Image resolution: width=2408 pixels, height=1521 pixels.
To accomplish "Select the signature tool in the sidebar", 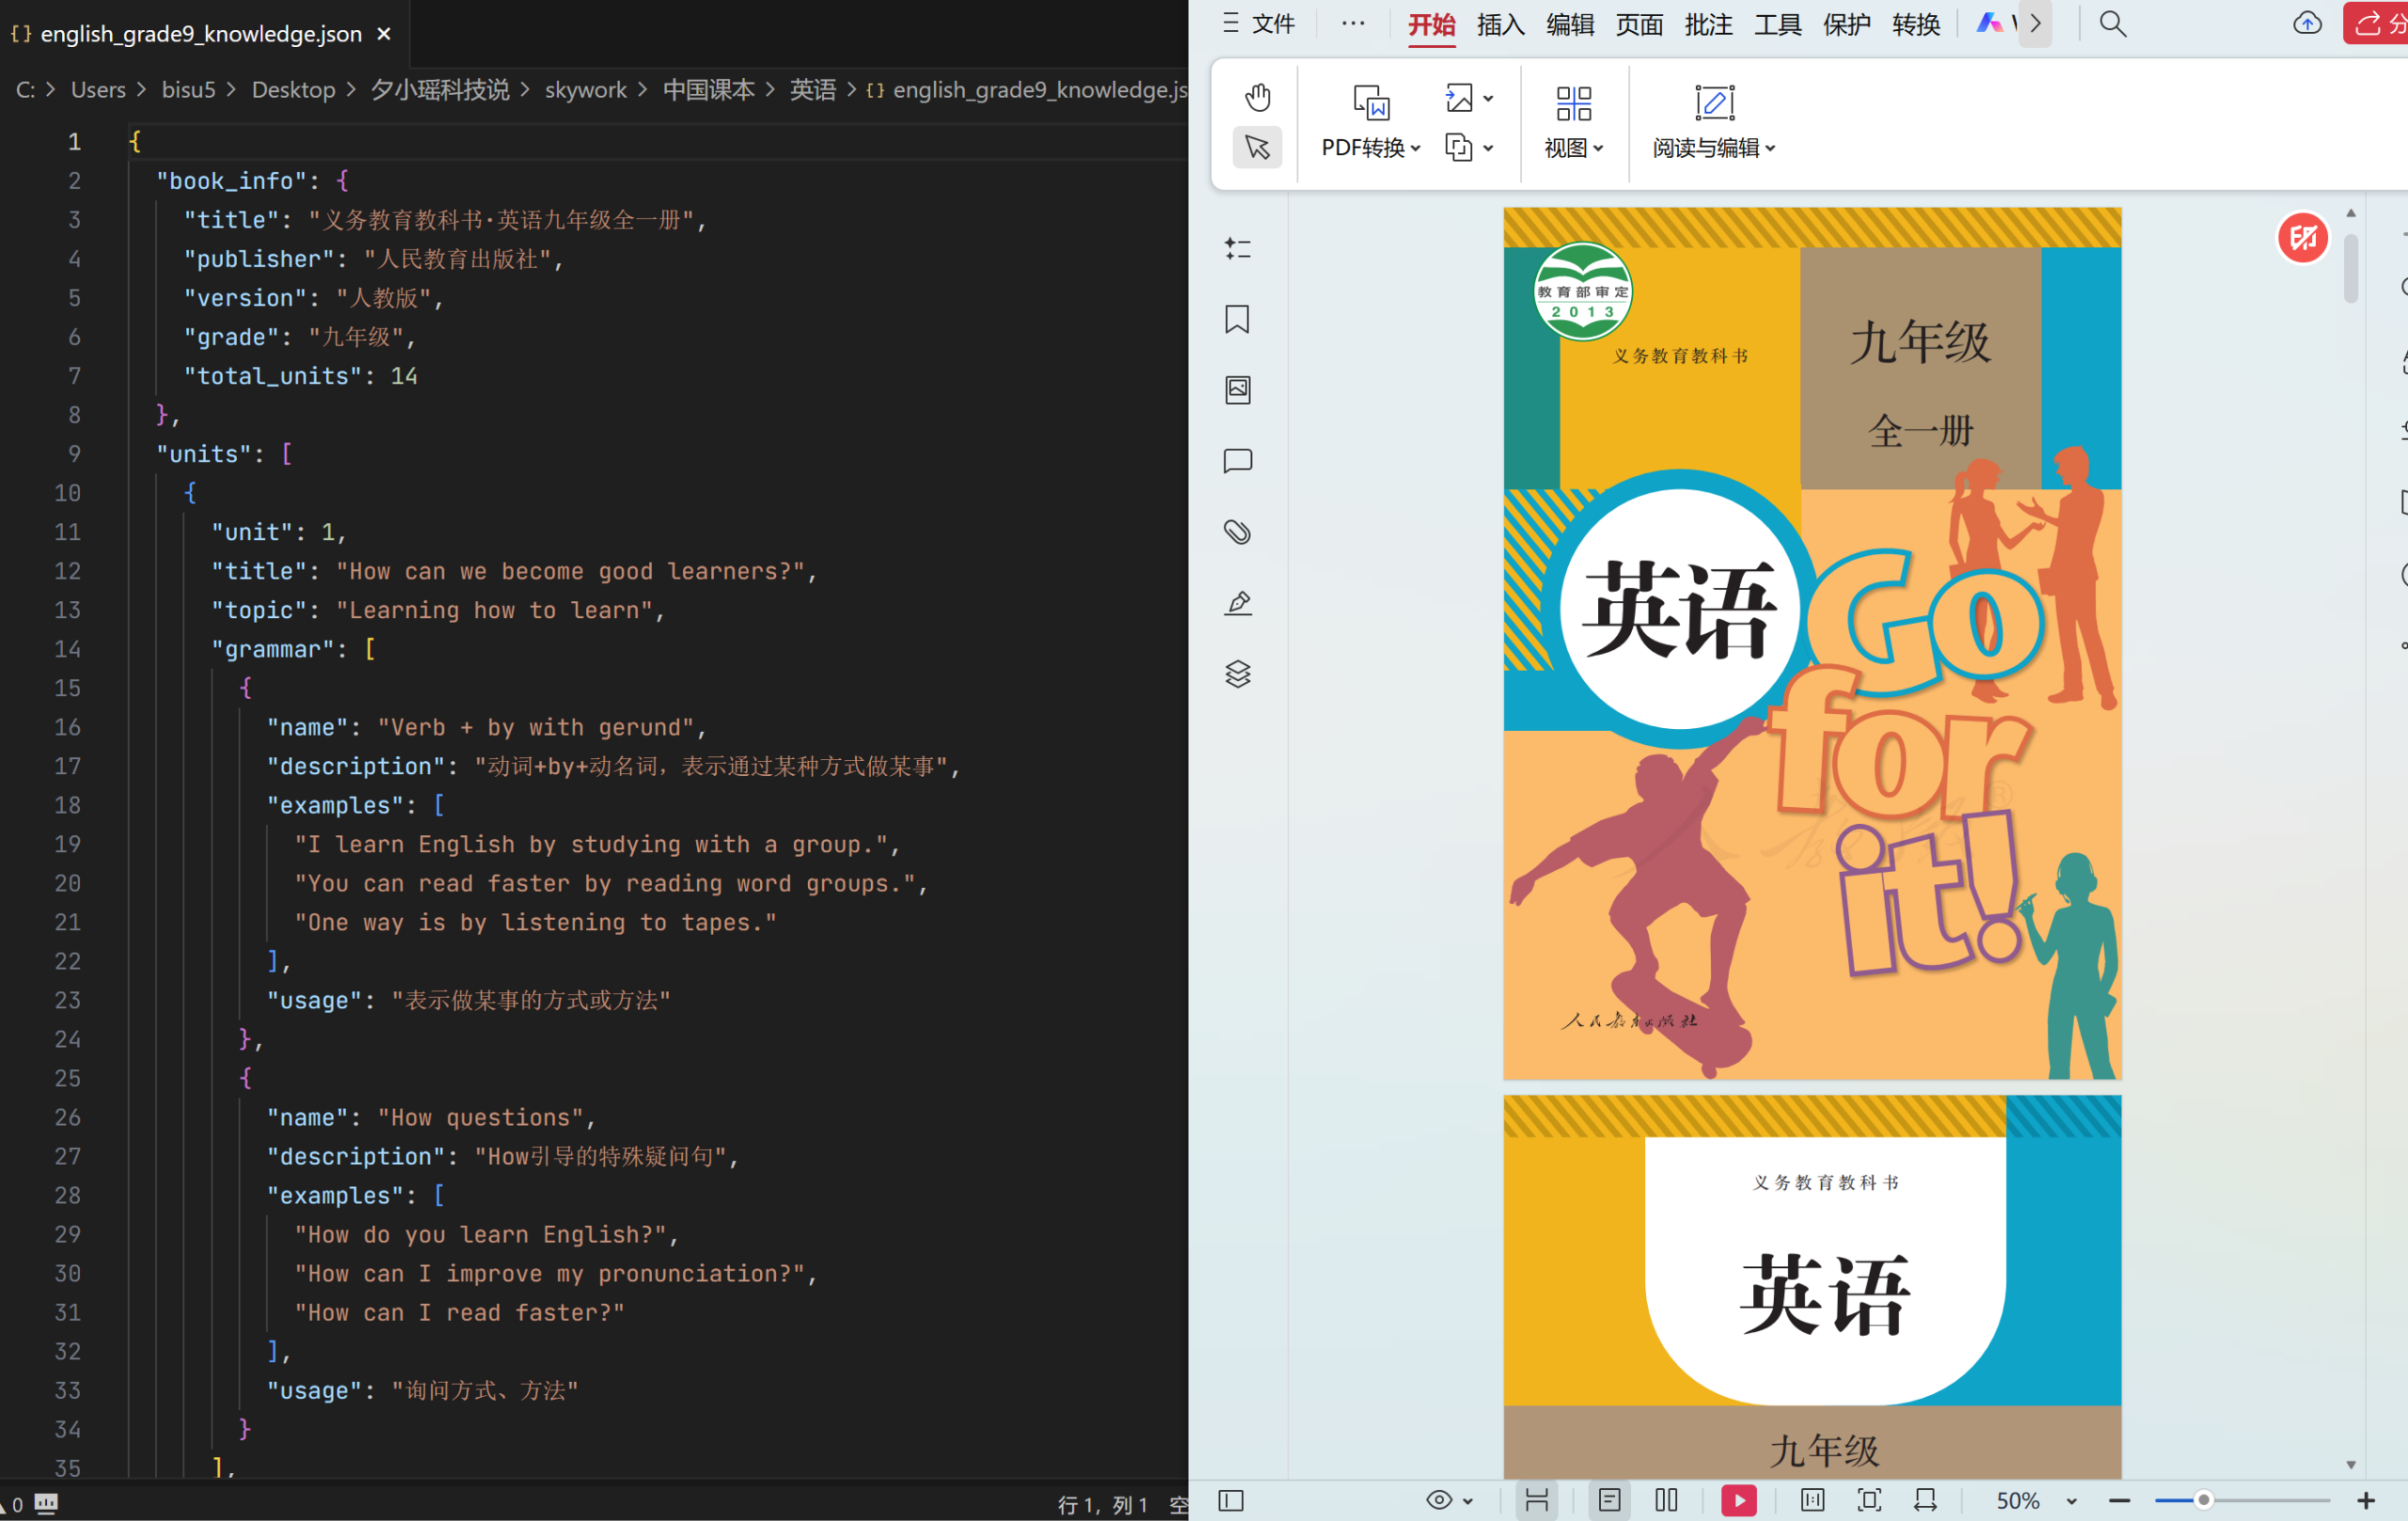I will tap(1237, 602).
